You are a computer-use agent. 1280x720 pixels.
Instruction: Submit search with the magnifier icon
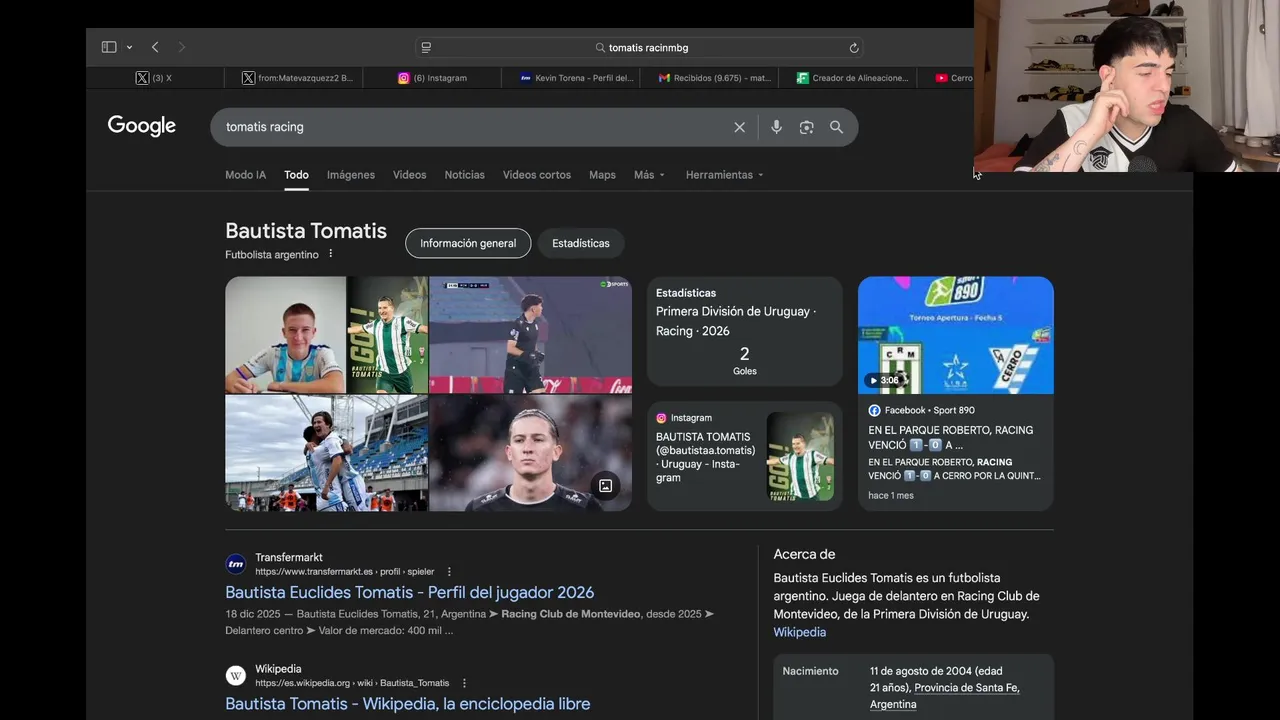[x=836, y=127]
